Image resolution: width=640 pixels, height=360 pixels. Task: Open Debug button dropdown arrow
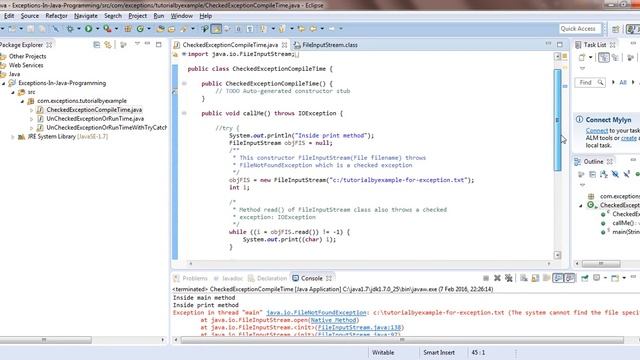pyautogui.click(x=79, y=29)
